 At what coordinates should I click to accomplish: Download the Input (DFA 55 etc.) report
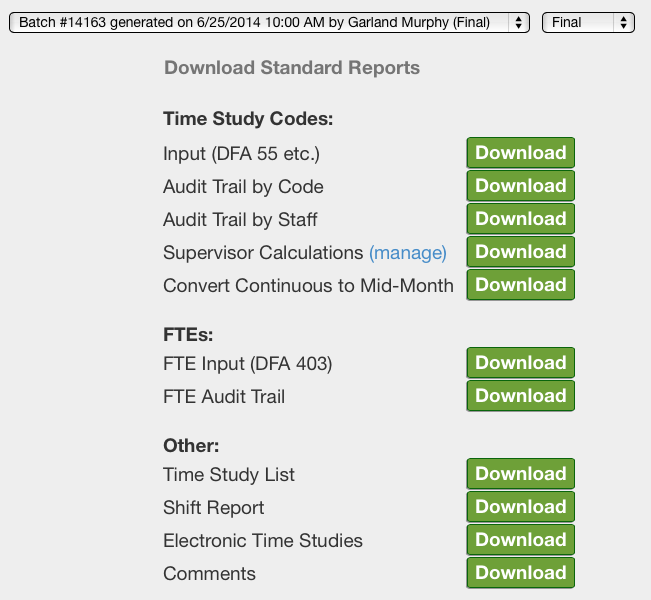pos(520,153)
